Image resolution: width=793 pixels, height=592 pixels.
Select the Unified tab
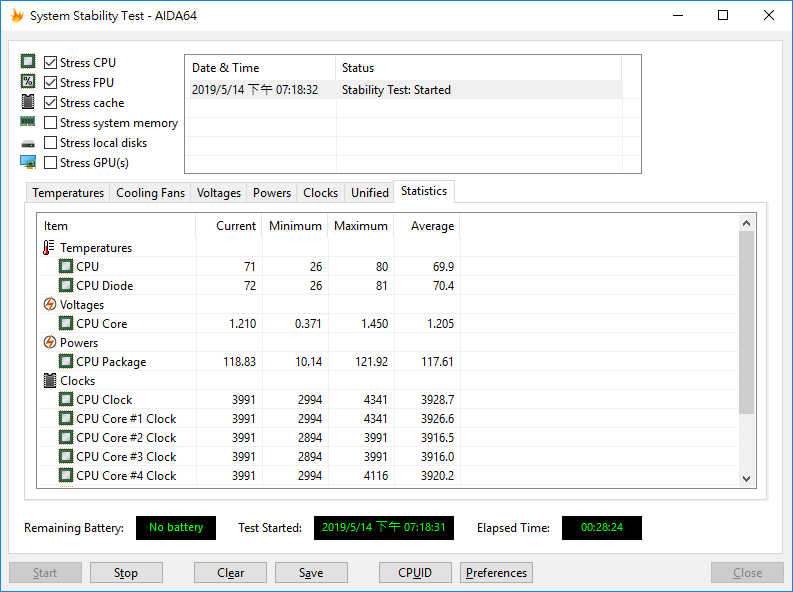[x=370, y=193]
